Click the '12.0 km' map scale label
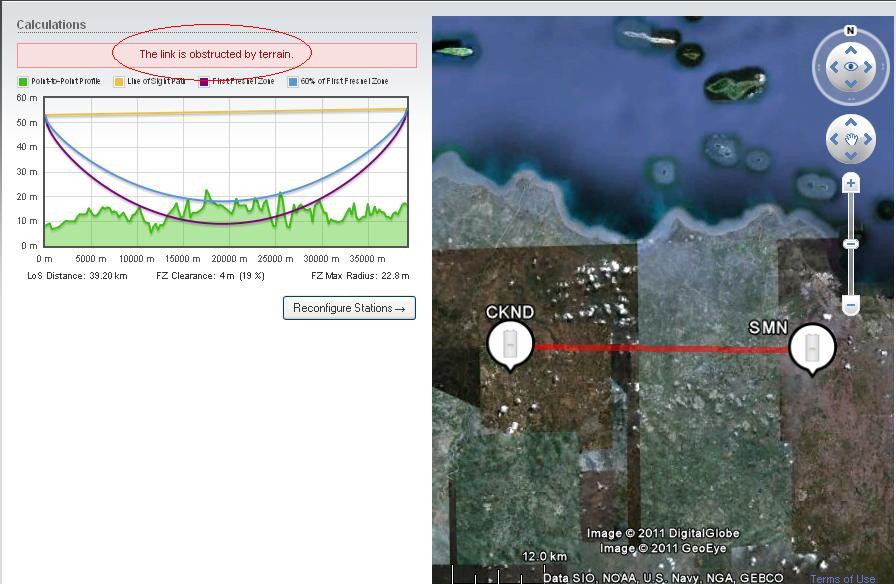The image size is (896, 584). coord(545,556)
